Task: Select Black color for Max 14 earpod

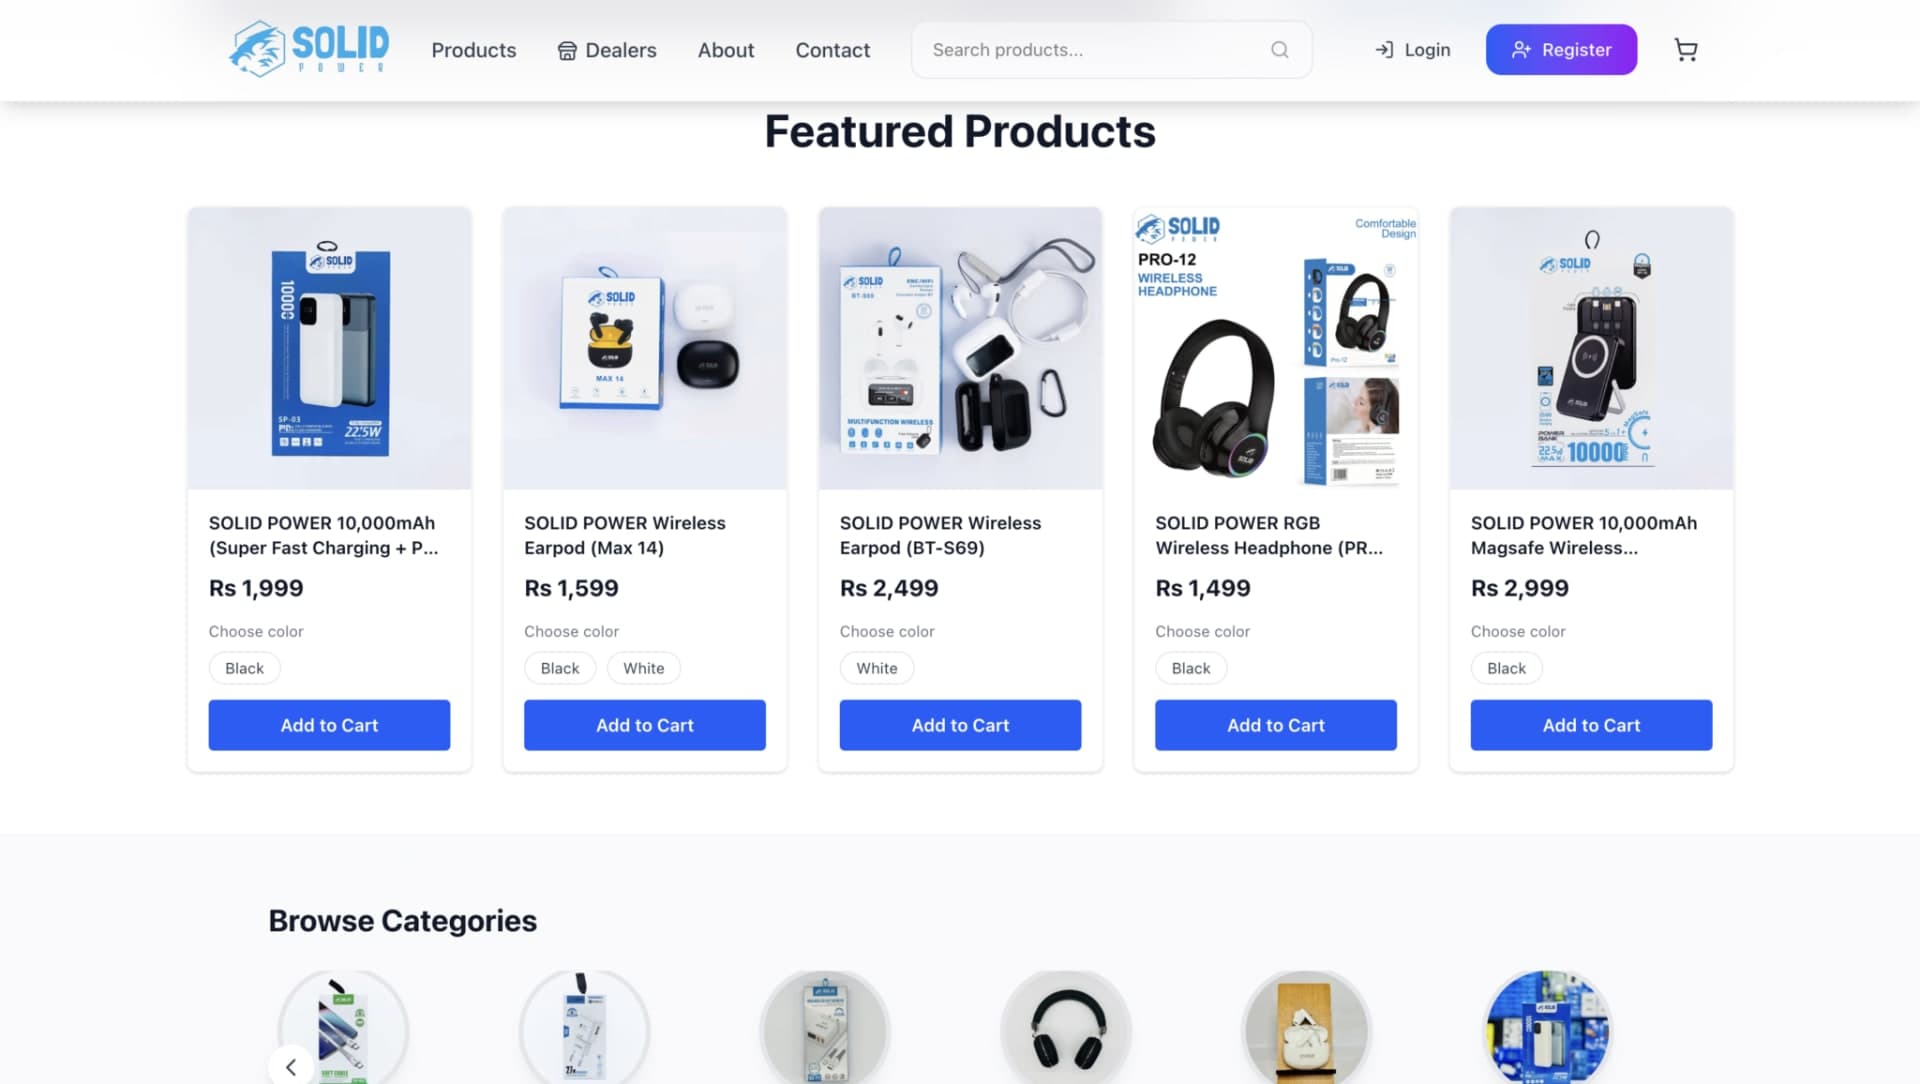Action: (560, 668)
